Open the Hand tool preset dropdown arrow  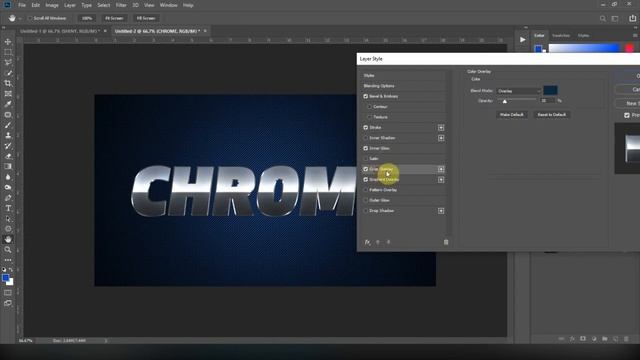pyautogui.click(x=20, y=18)
